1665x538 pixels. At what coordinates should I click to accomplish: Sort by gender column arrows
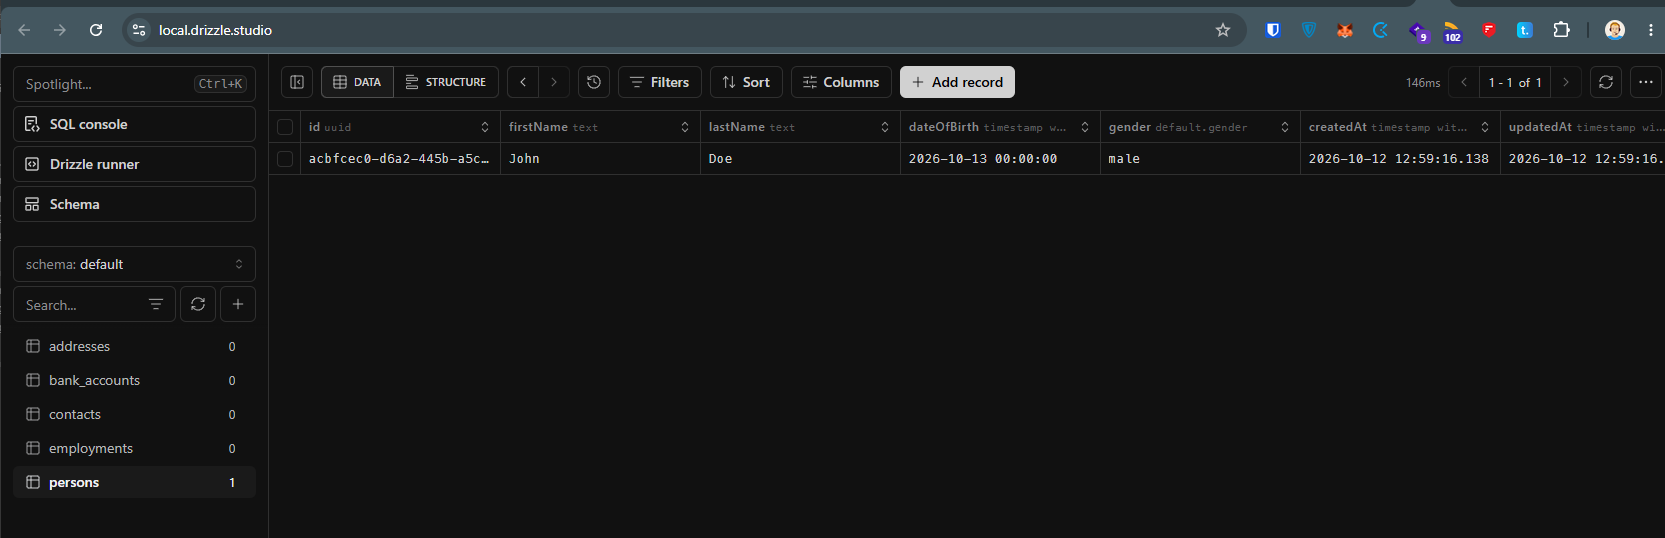point(1285,127)
